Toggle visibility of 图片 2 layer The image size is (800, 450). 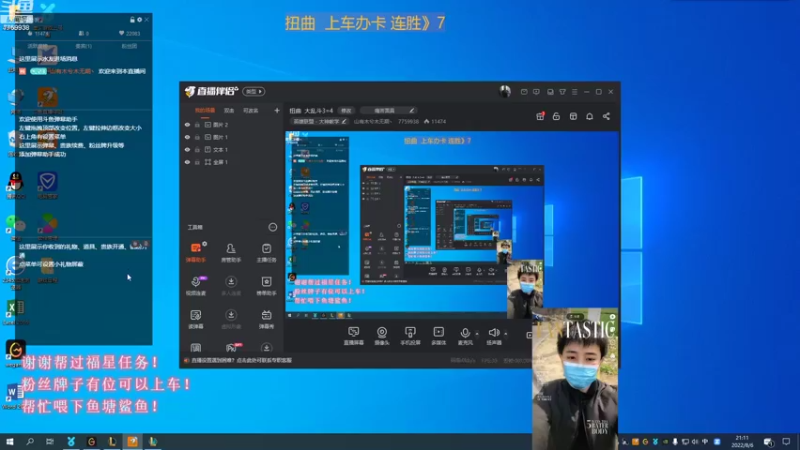pos(187,124)
